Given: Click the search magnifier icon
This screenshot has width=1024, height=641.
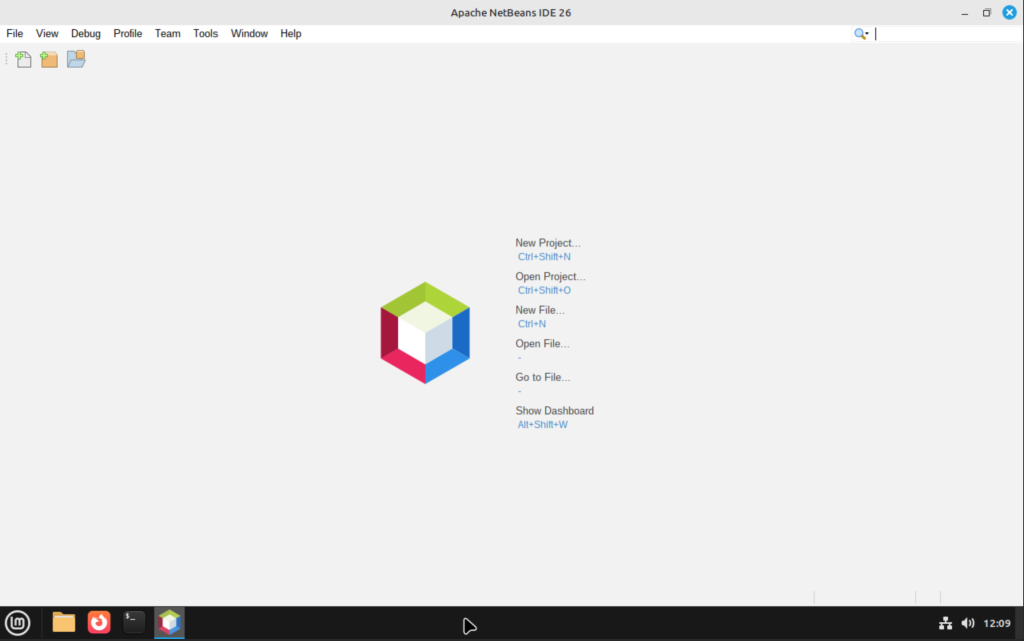Looking at the screenshot, I should click(x=858, y=33).
